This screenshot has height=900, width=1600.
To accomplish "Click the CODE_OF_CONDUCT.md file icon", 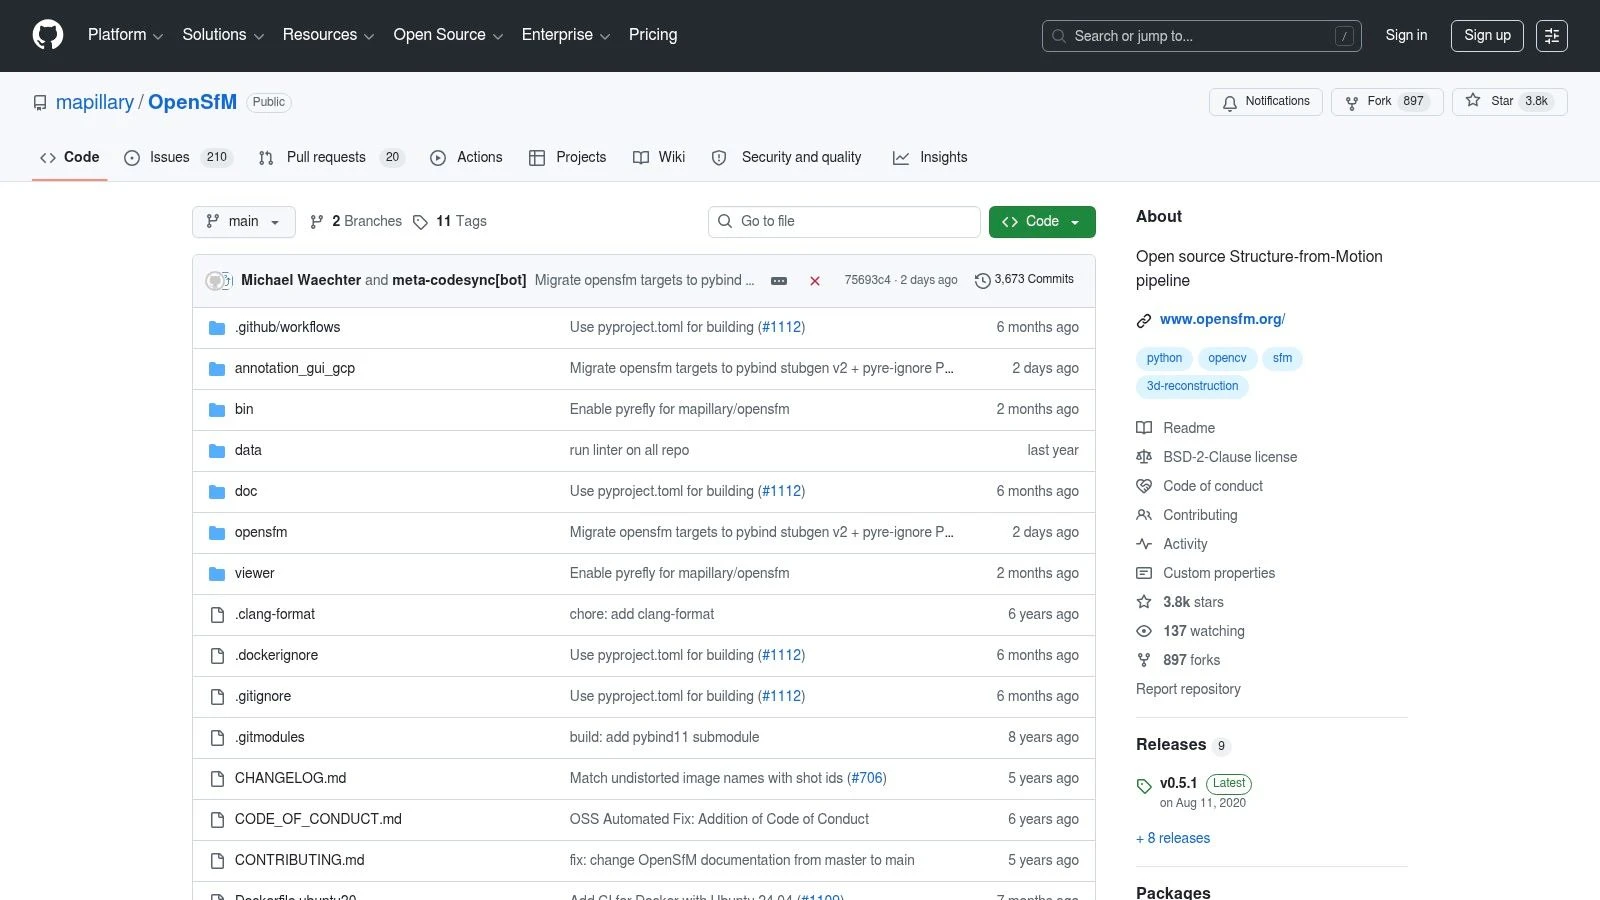I will coord(217,820).
